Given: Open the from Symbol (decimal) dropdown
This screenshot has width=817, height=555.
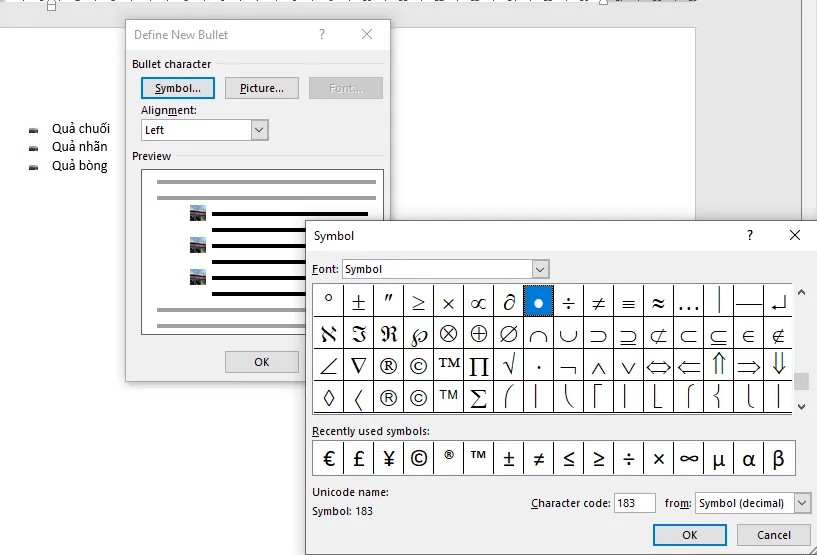Looking at the screenshot, I should 802,503.
